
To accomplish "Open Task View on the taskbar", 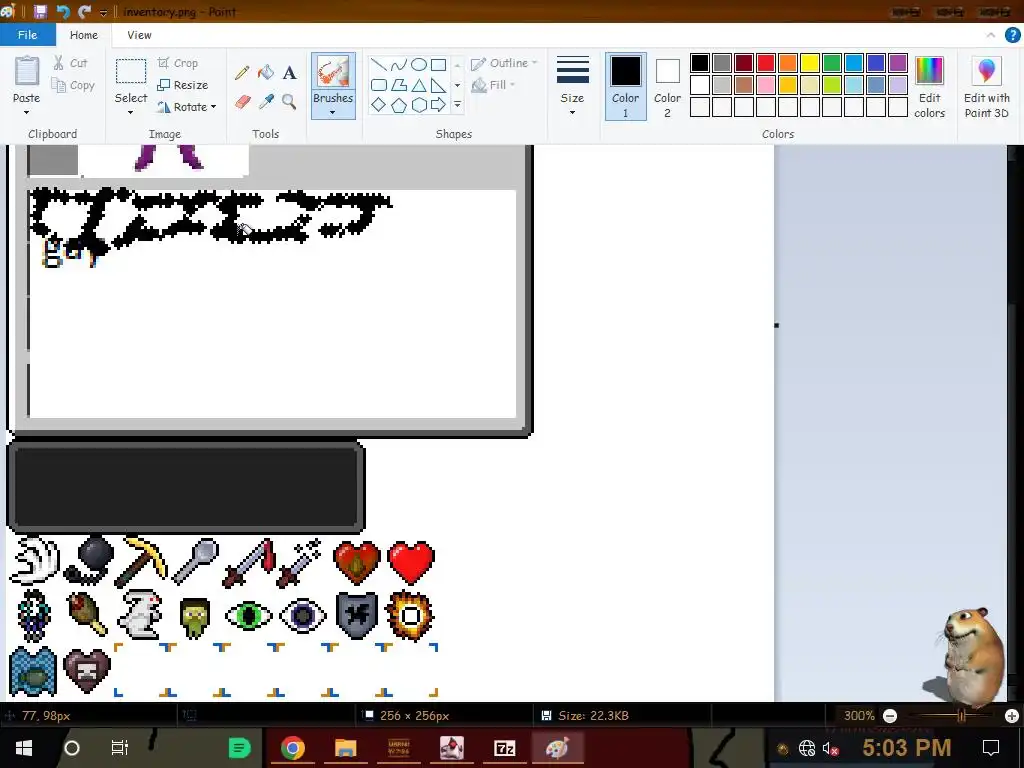I will coord(120,748).
